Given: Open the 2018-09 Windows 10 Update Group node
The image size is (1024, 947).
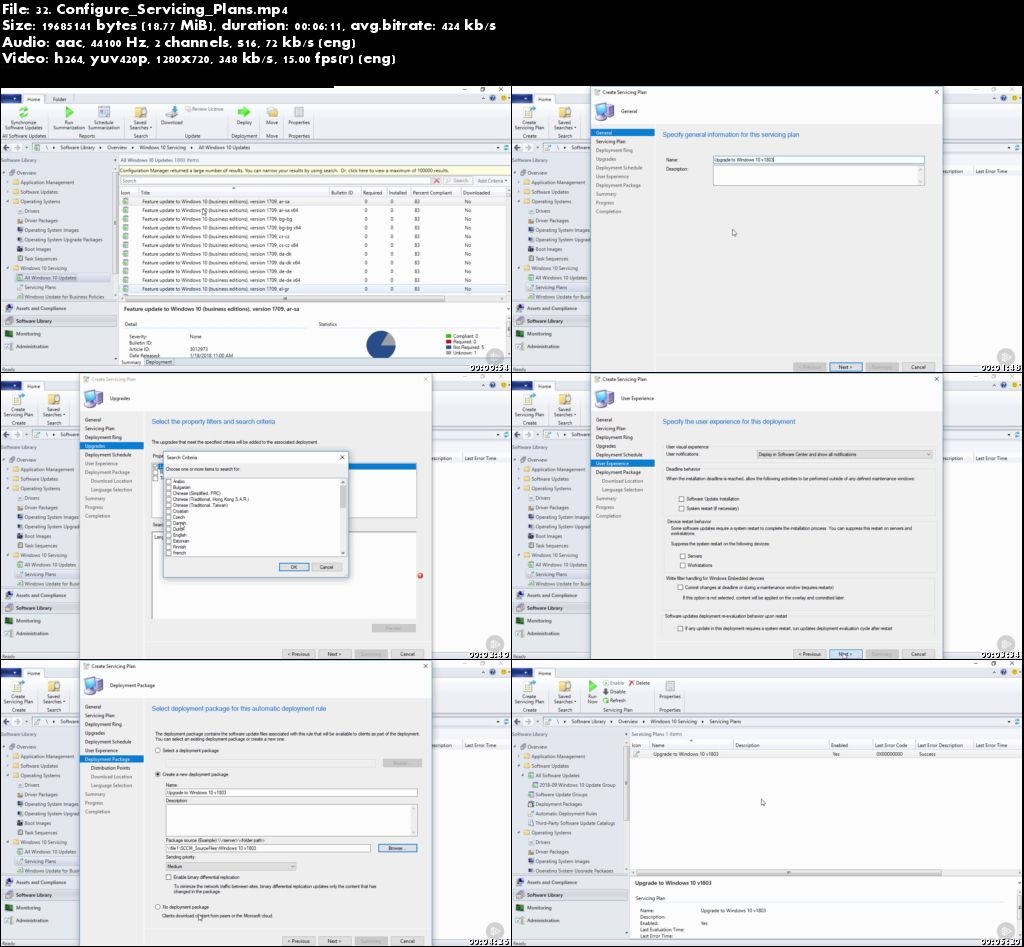Looking at the screenshot, I should tap(573, 785).
